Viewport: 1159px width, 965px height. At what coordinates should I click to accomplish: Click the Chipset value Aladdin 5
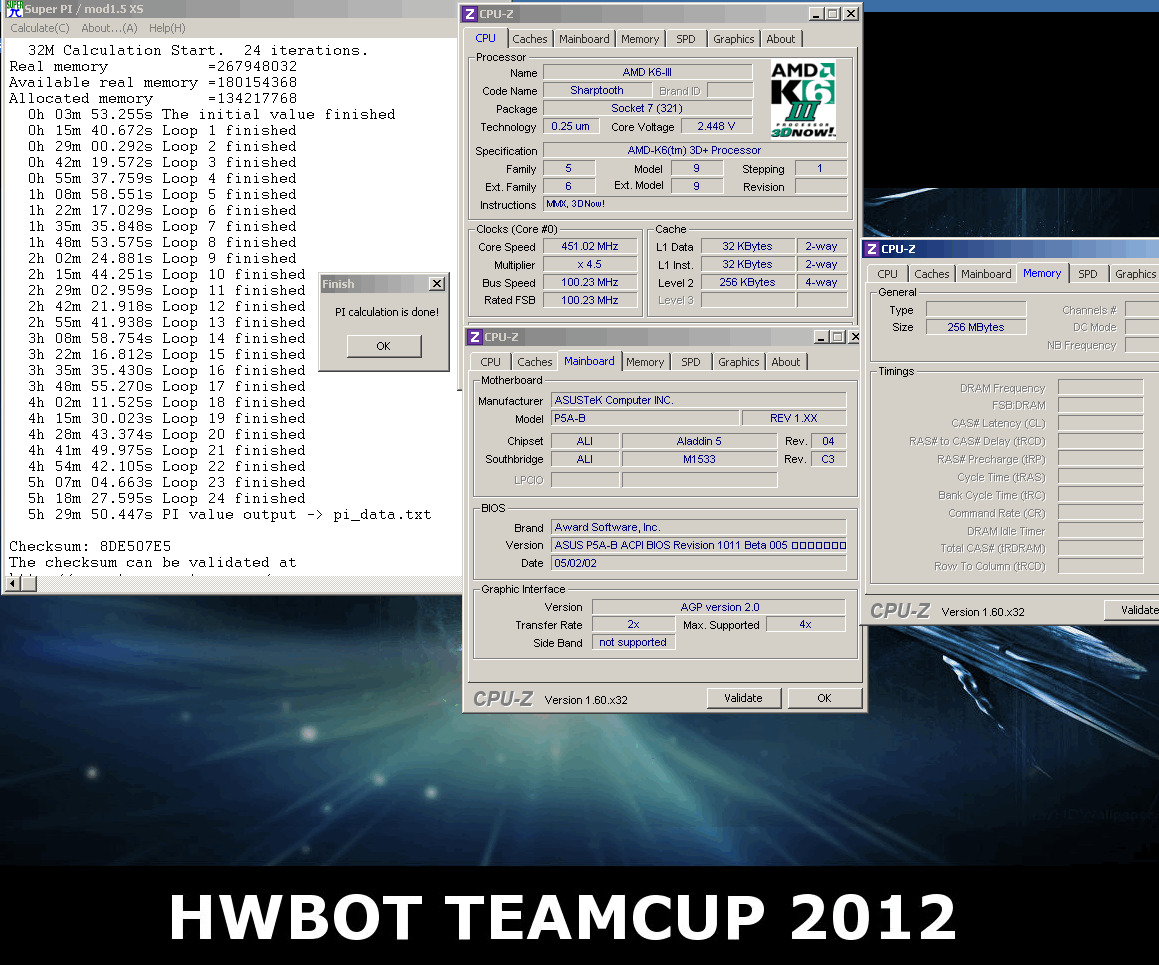(x=699, y=441)
